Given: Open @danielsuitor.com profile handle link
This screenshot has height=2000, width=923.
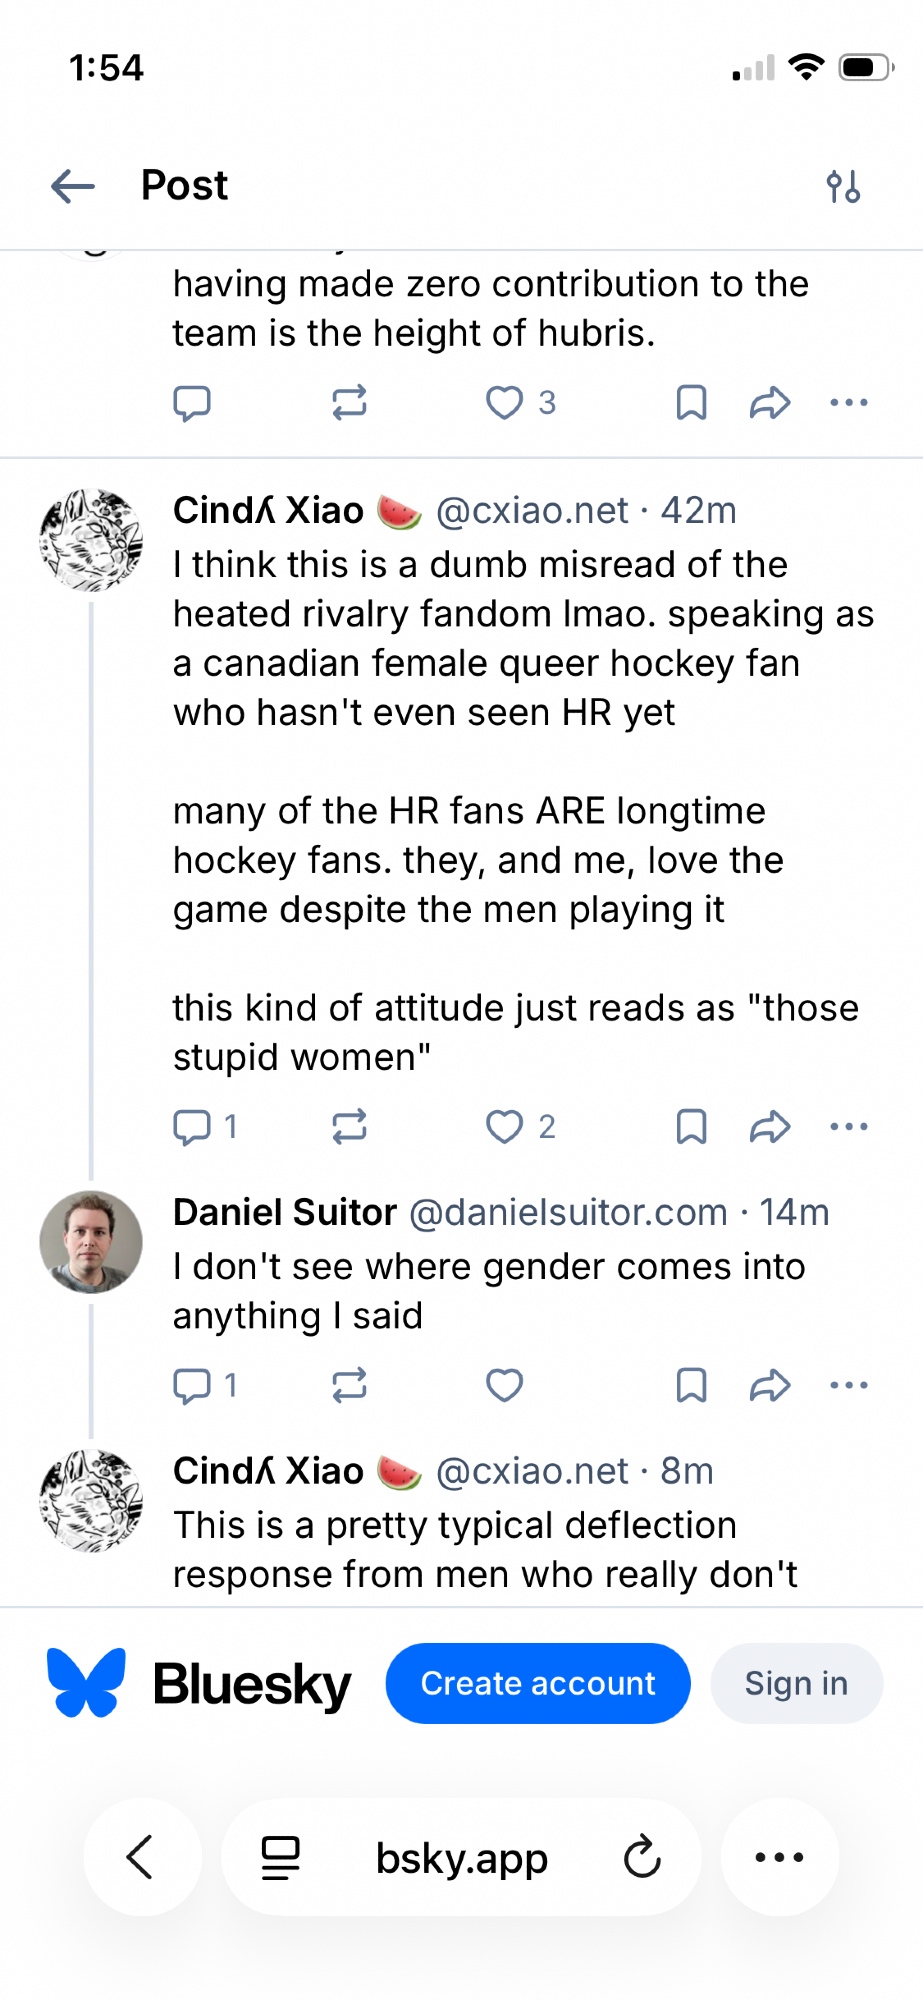Looking at the screenshot, I should point(568,1212).
